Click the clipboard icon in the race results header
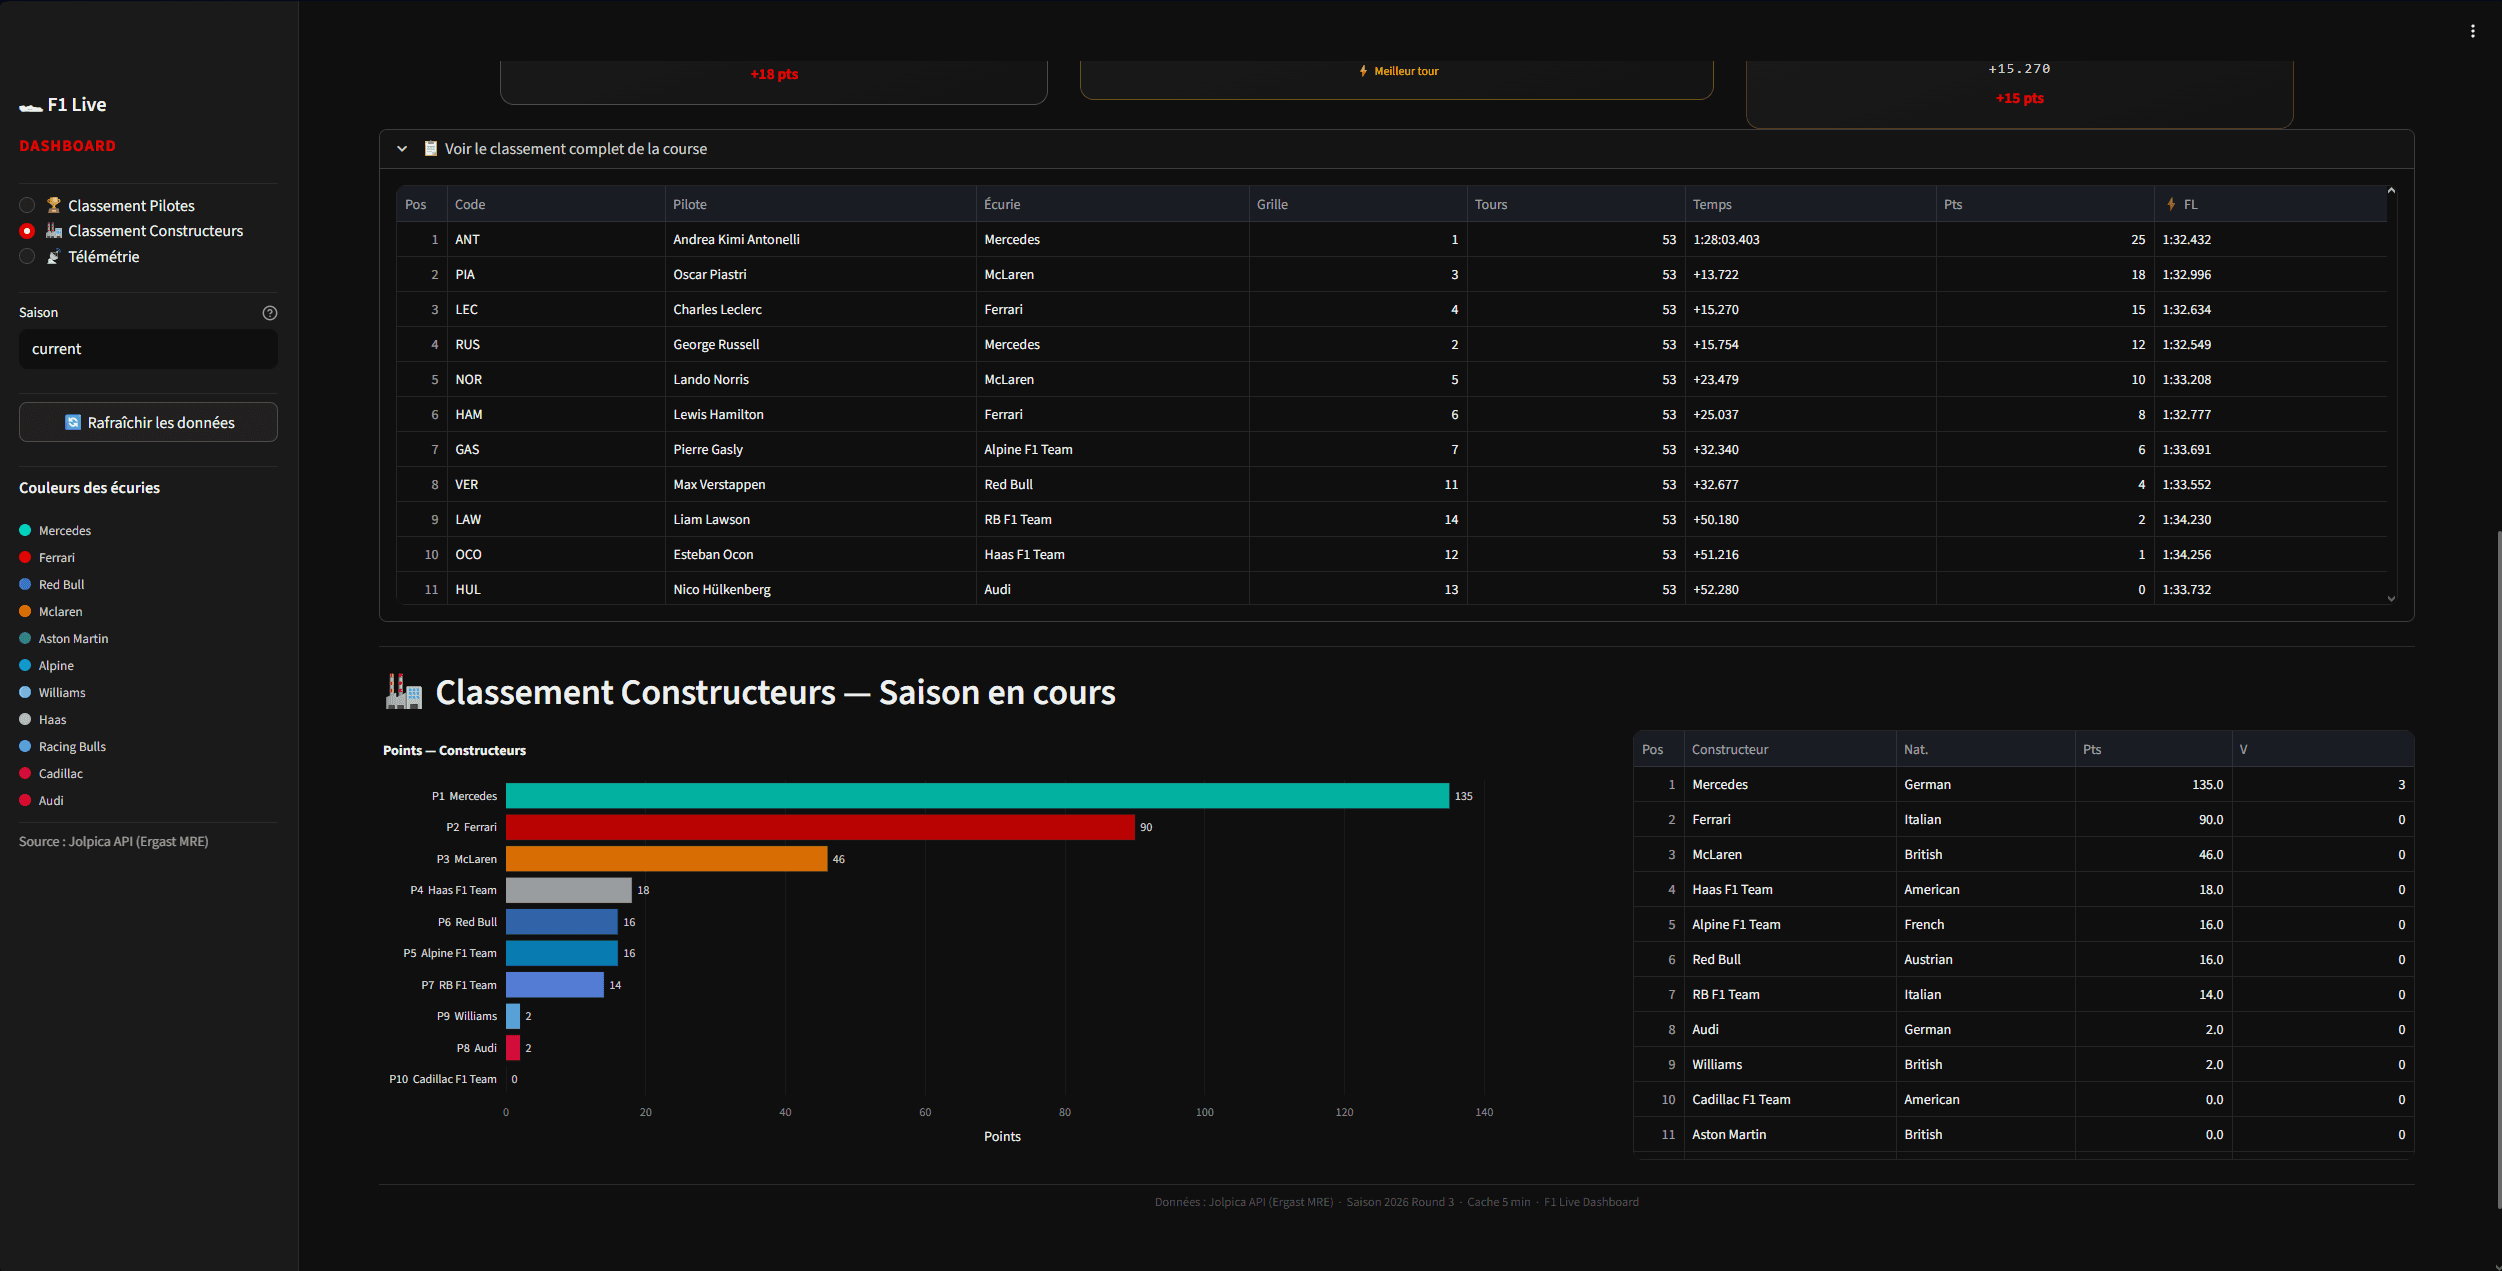Image resolution: width=2502 pixels, height=1271 pixels. pos(430,148)
